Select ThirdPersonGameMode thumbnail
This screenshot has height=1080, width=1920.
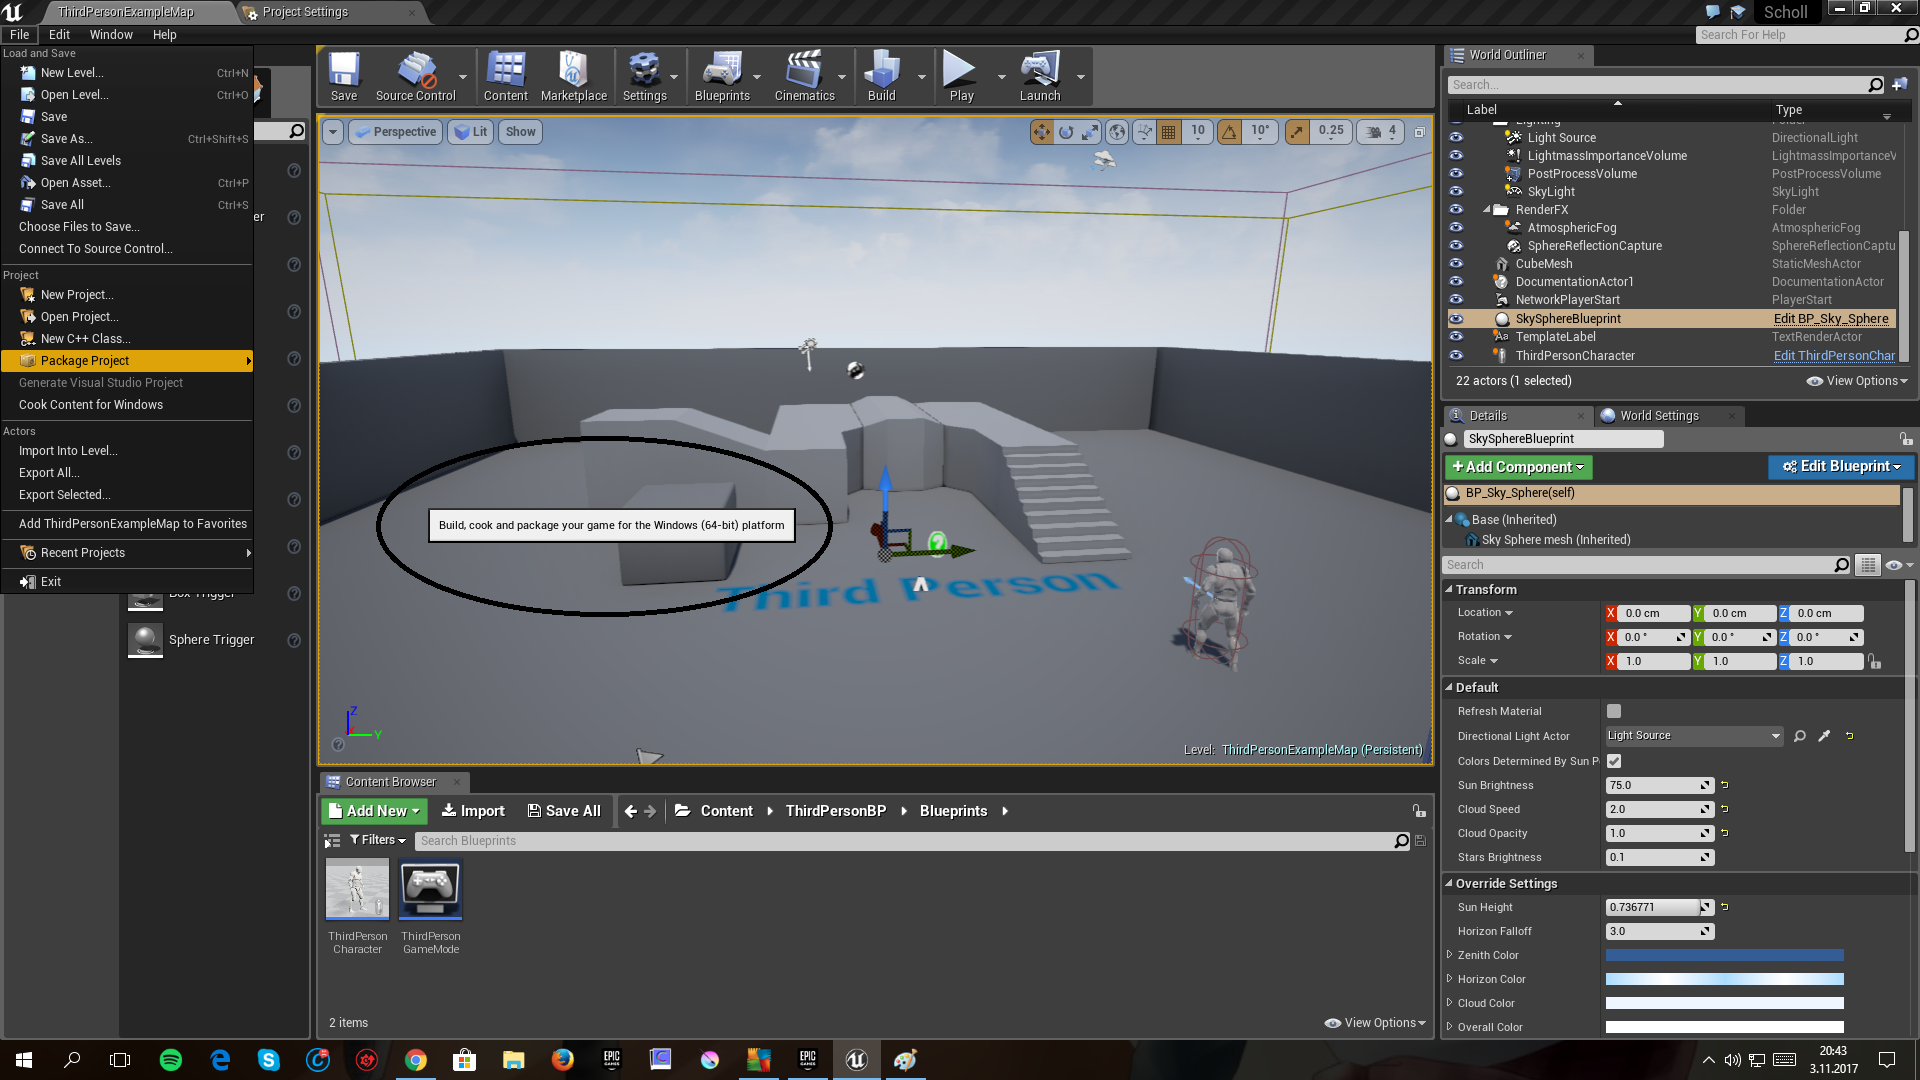coord(431,890)
